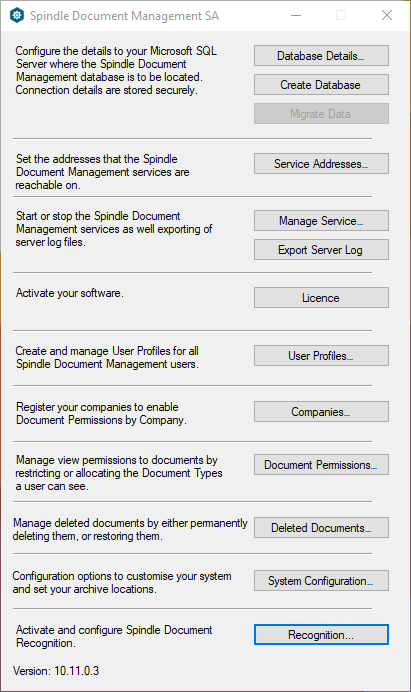Click the greyed-out Migrate Data button

(321, 114)
